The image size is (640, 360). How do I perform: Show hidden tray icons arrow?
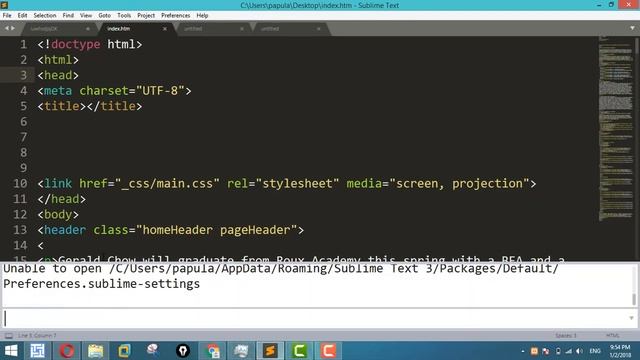[x=523, y=351]
